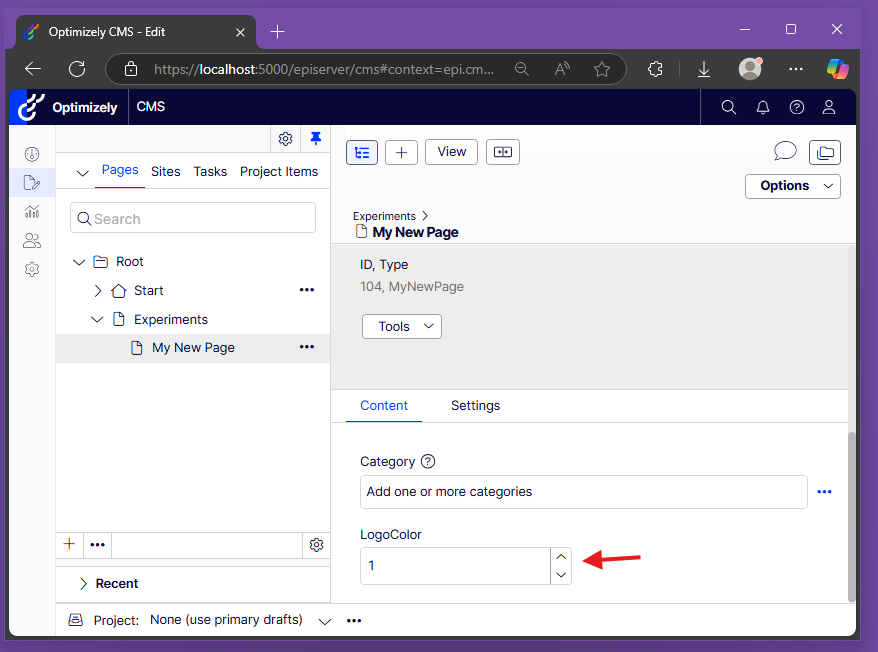Open the user profile icon in header
The image size is (878, 652).
829,107
